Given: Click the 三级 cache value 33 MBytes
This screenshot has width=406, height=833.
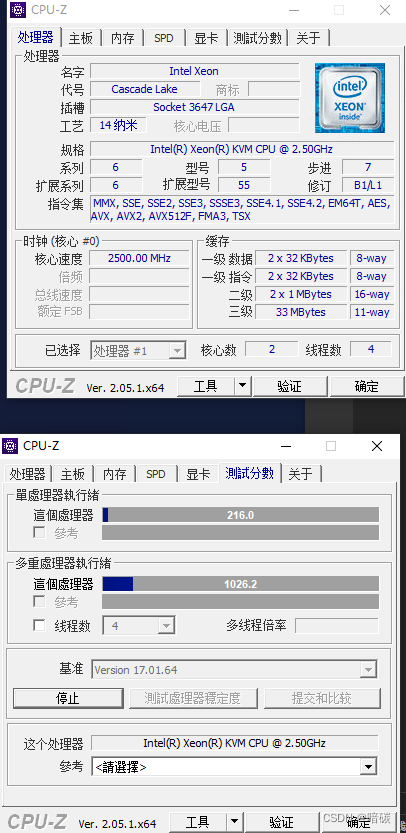Looking at the screenshot, I should (301, 312).
